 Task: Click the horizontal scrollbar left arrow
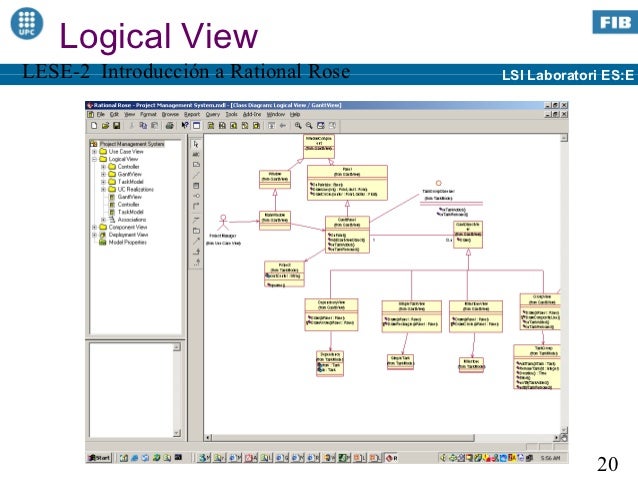pyautogui.click(x=208, y=438)
